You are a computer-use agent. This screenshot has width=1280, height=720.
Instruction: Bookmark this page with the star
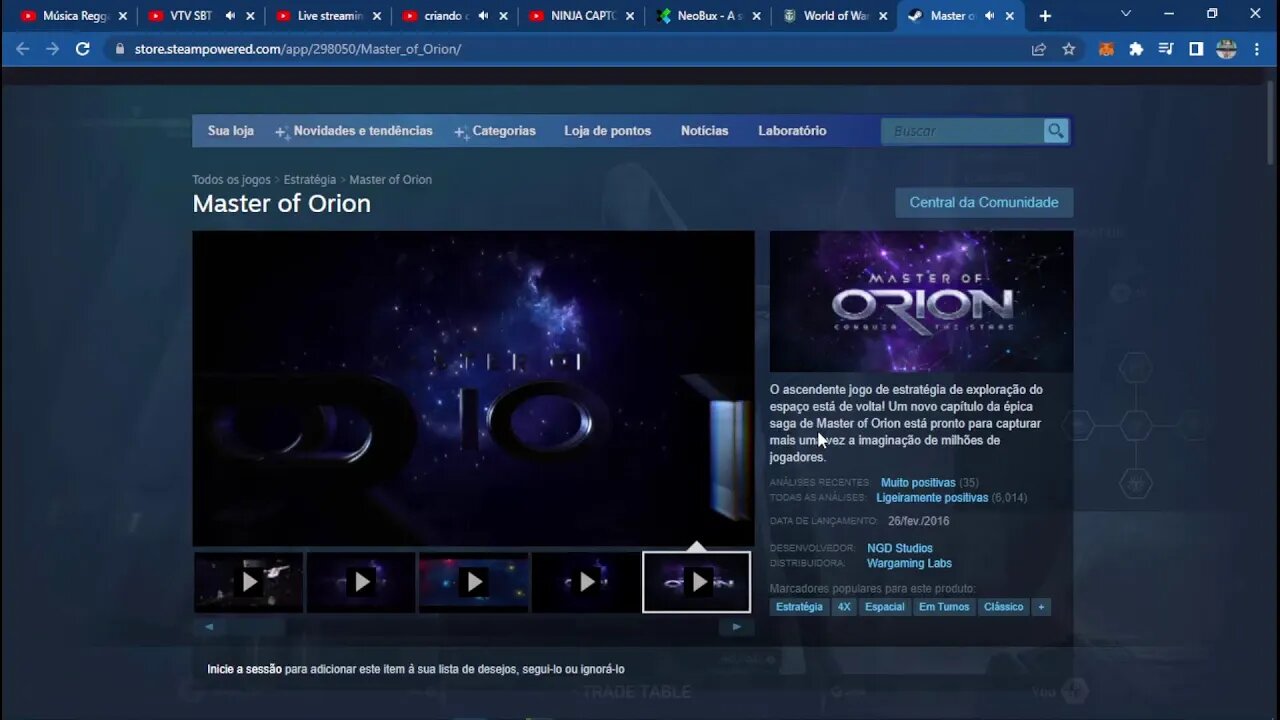[x=1069, y=49]
